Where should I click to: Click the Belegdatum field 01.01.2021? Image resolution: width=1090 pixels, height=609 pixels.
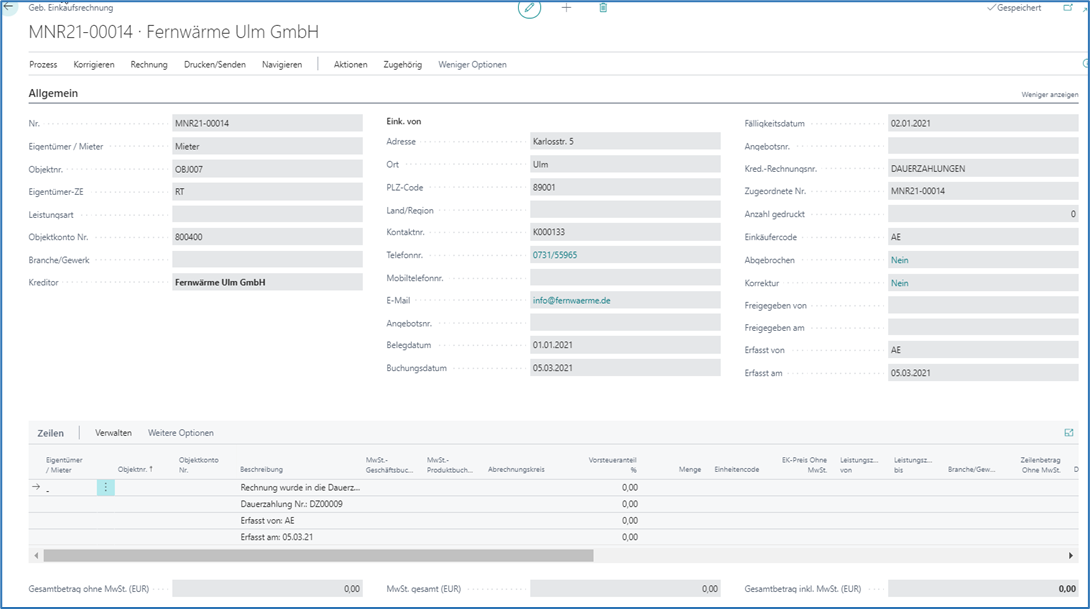click(x=625, y=345)
